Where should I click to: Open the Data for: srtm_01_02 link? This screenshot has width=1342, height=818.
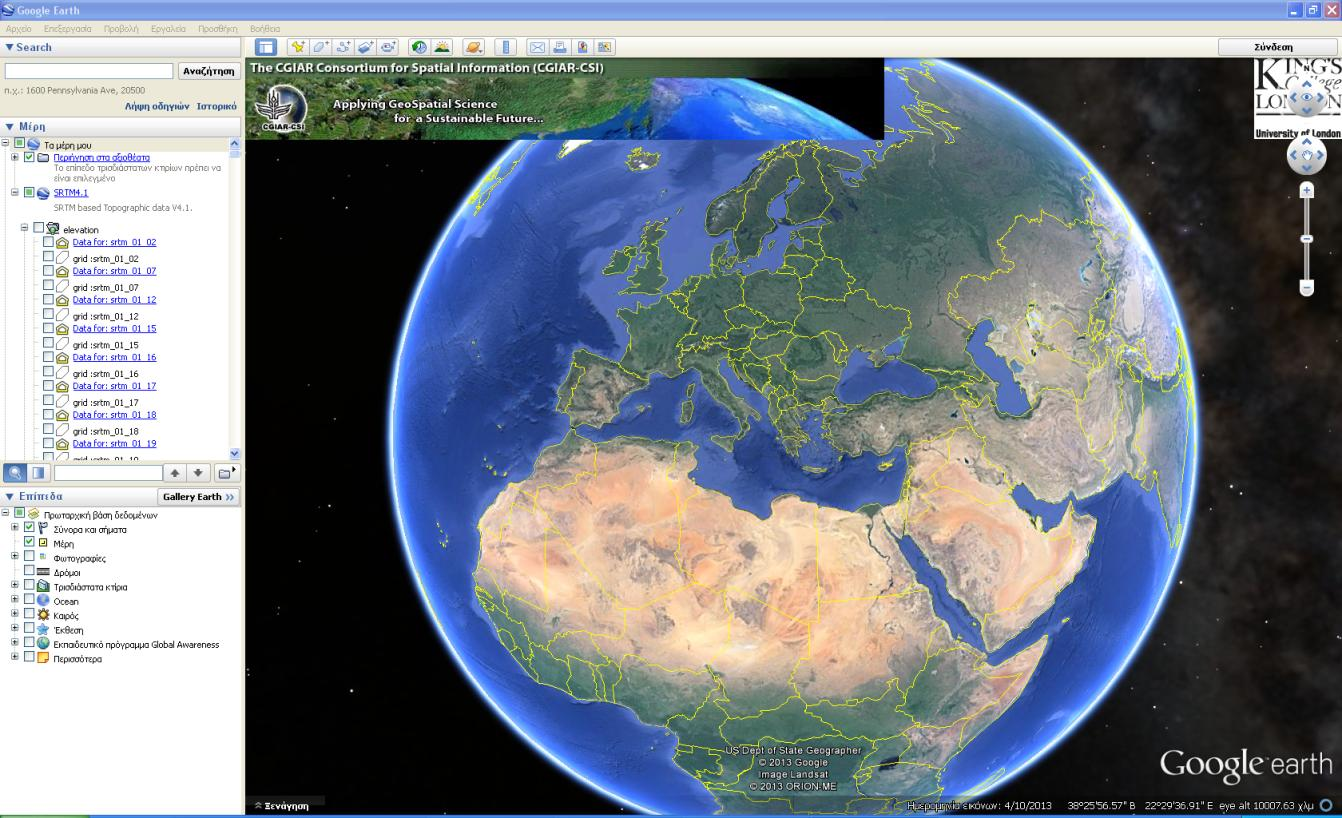click(114, 242)
